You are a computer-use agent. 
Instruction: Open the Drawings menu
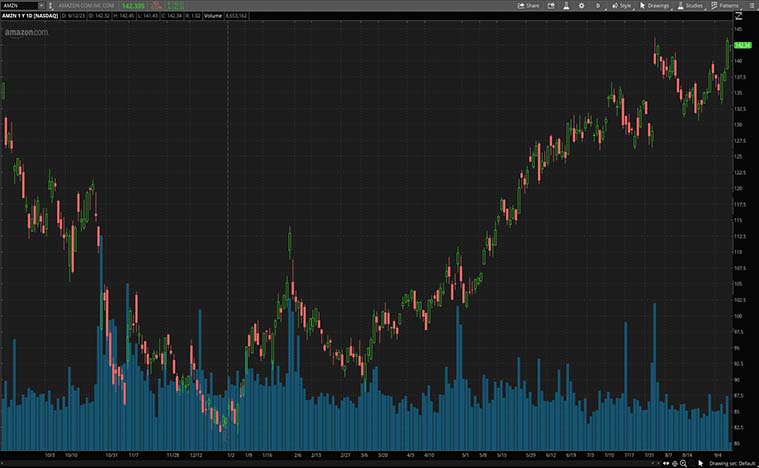[654, 5]
